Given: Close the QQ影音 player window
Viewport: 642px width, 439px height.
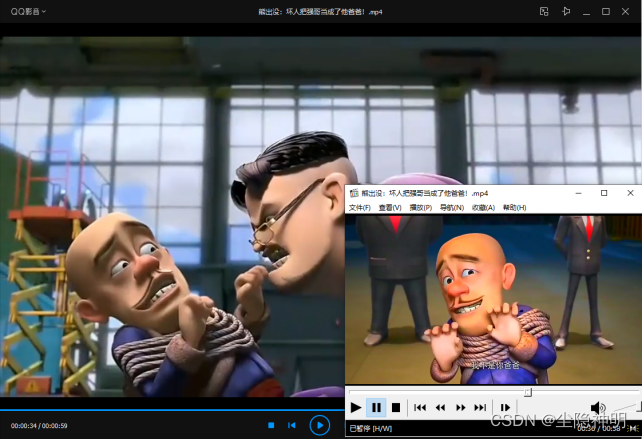Looking at the screenshot, I should pyautogui.click(x=625, y=11).
